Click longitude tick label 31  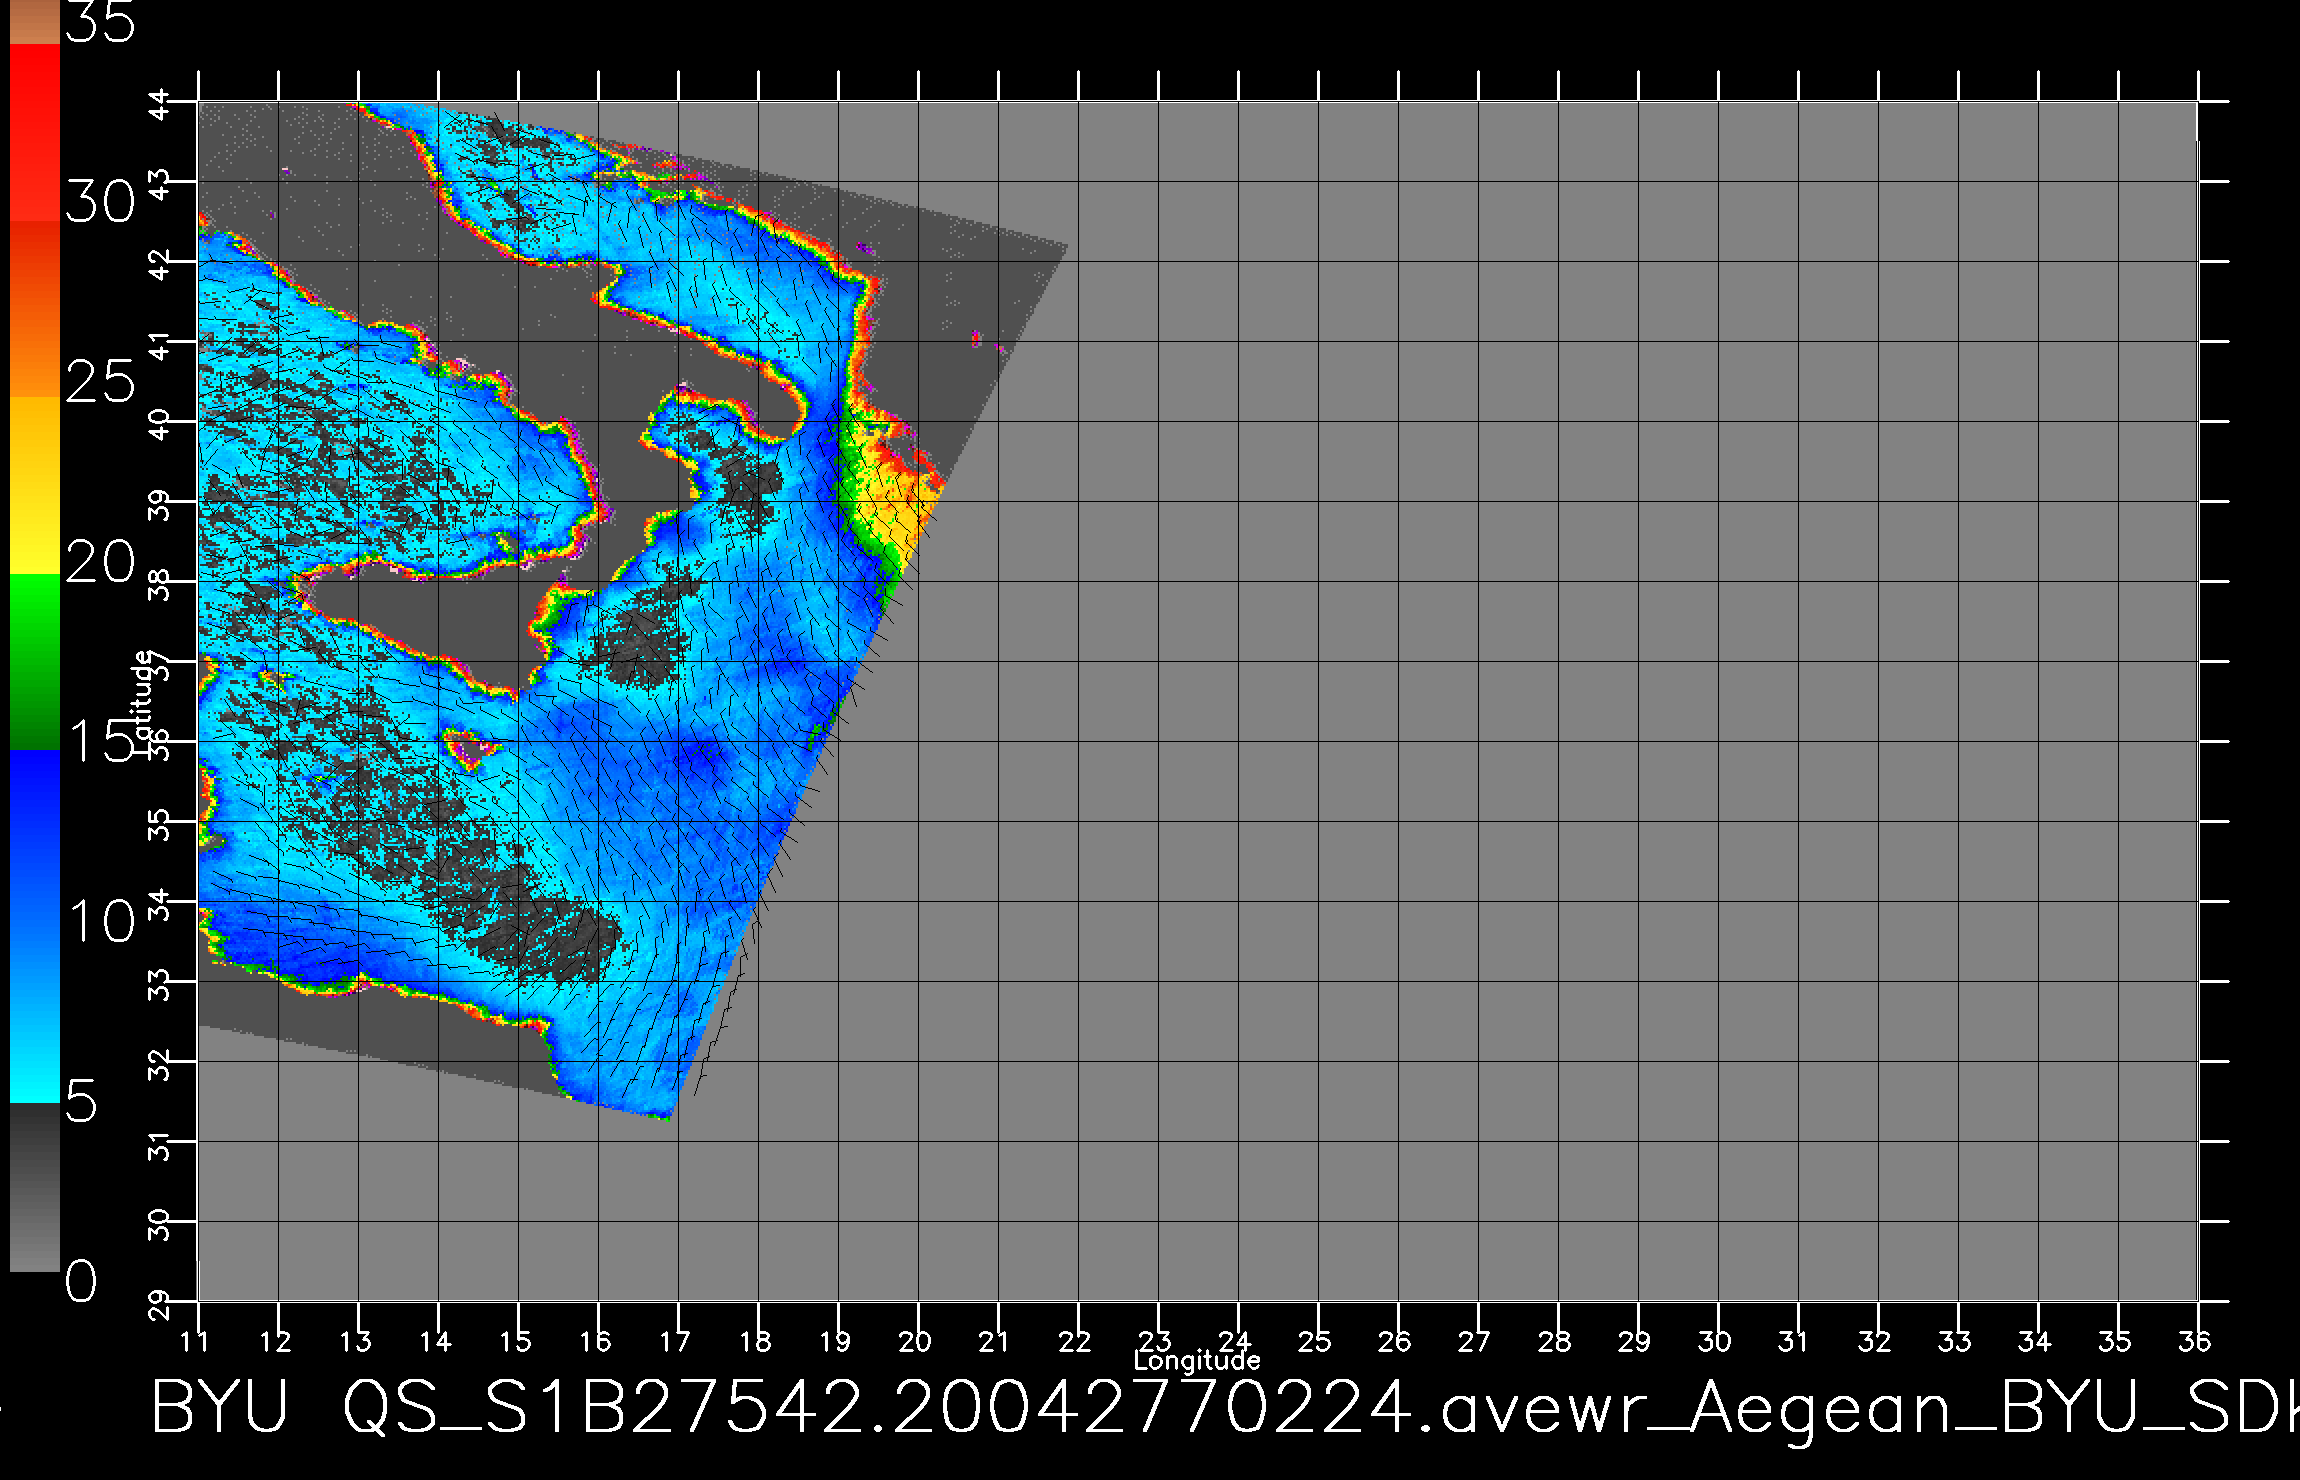(x=1794, y=1341)
